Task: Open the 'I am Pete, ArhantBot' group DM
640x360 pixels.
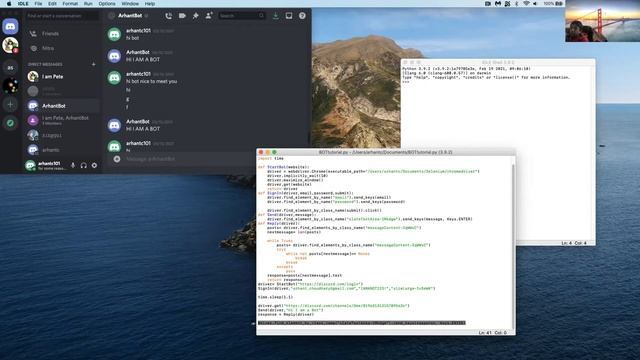Action: click(61, 120)
